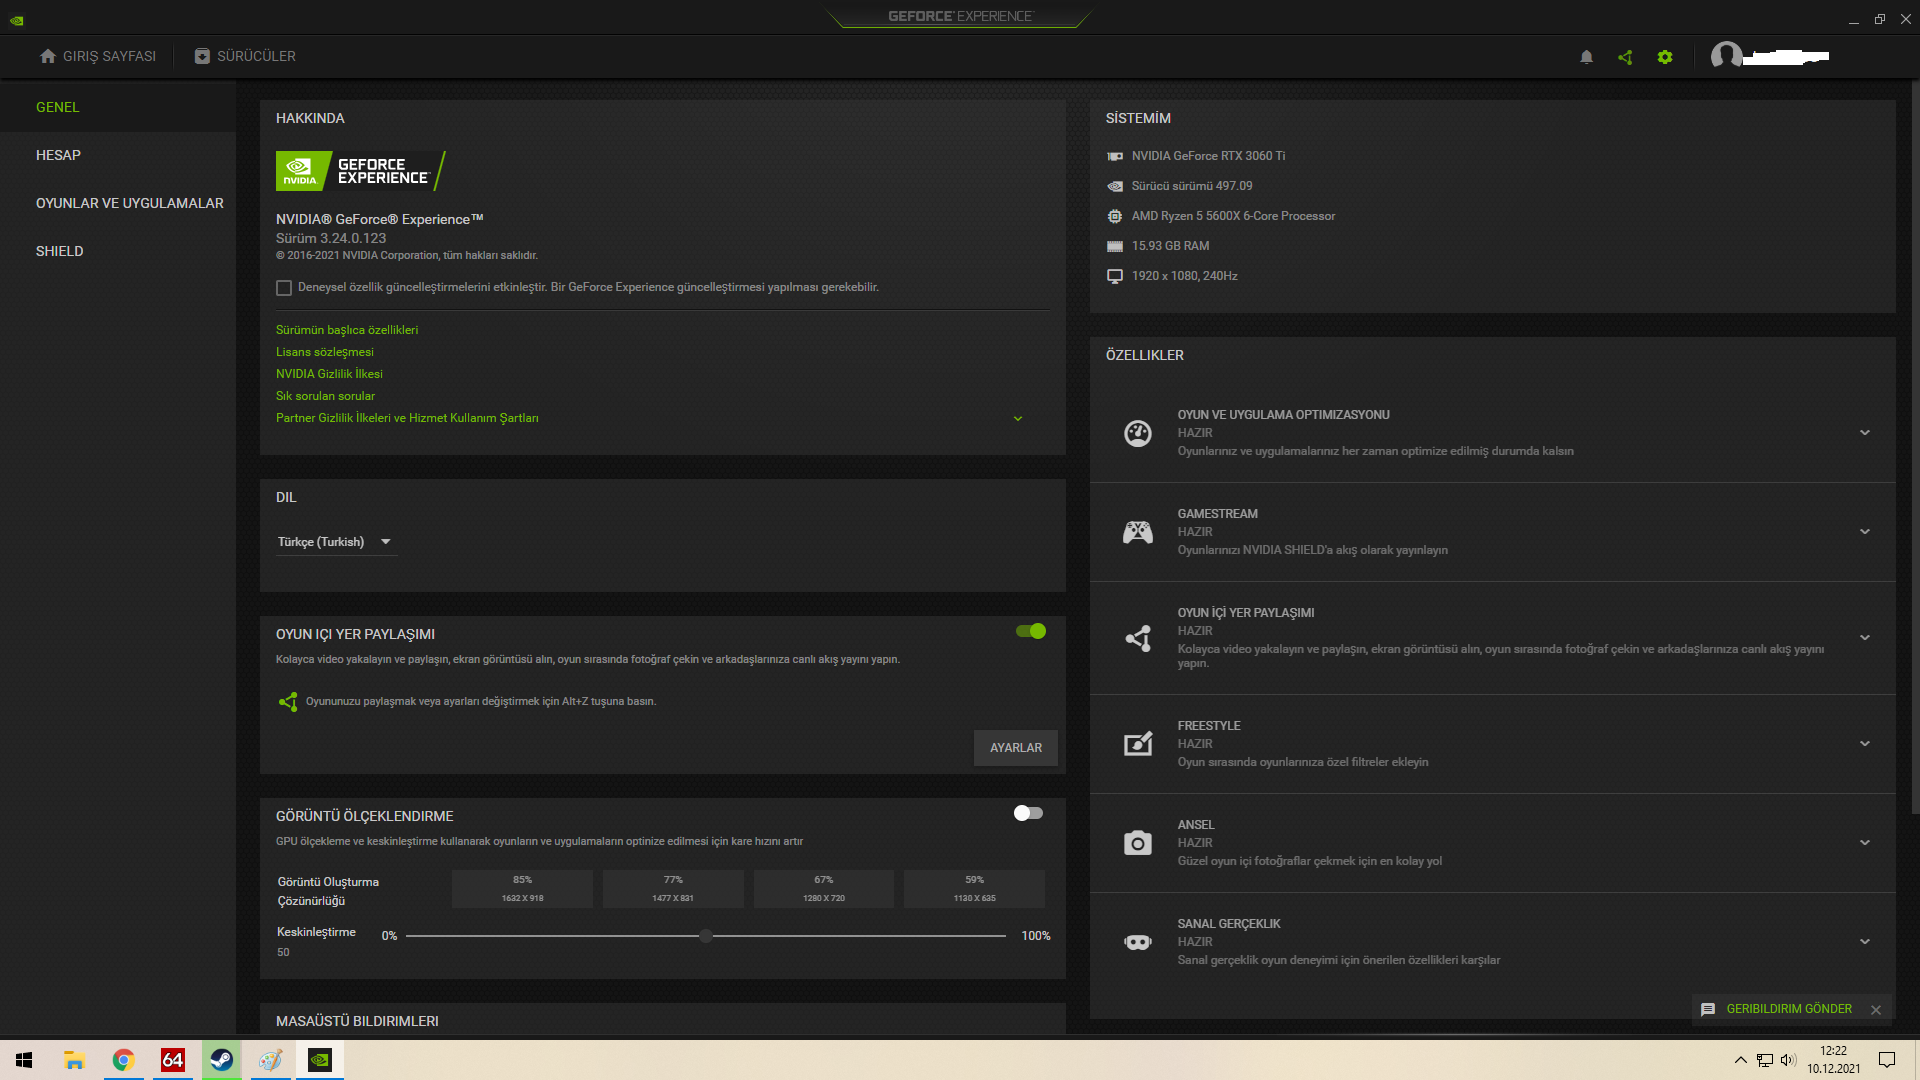Open the Lisans sözleşmesi link
1920x1080 pixels.
pos(324,352)
